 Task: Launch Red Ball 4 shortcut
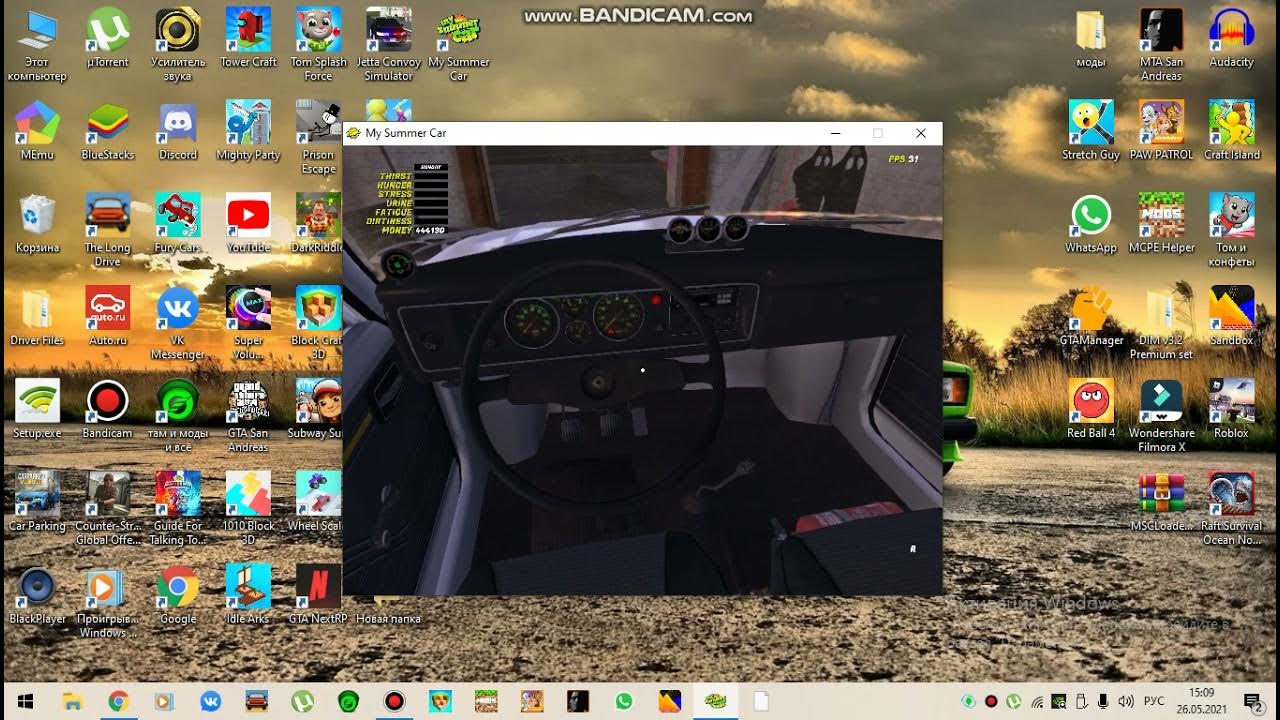pyautogui.click(x=1091, y=410)
